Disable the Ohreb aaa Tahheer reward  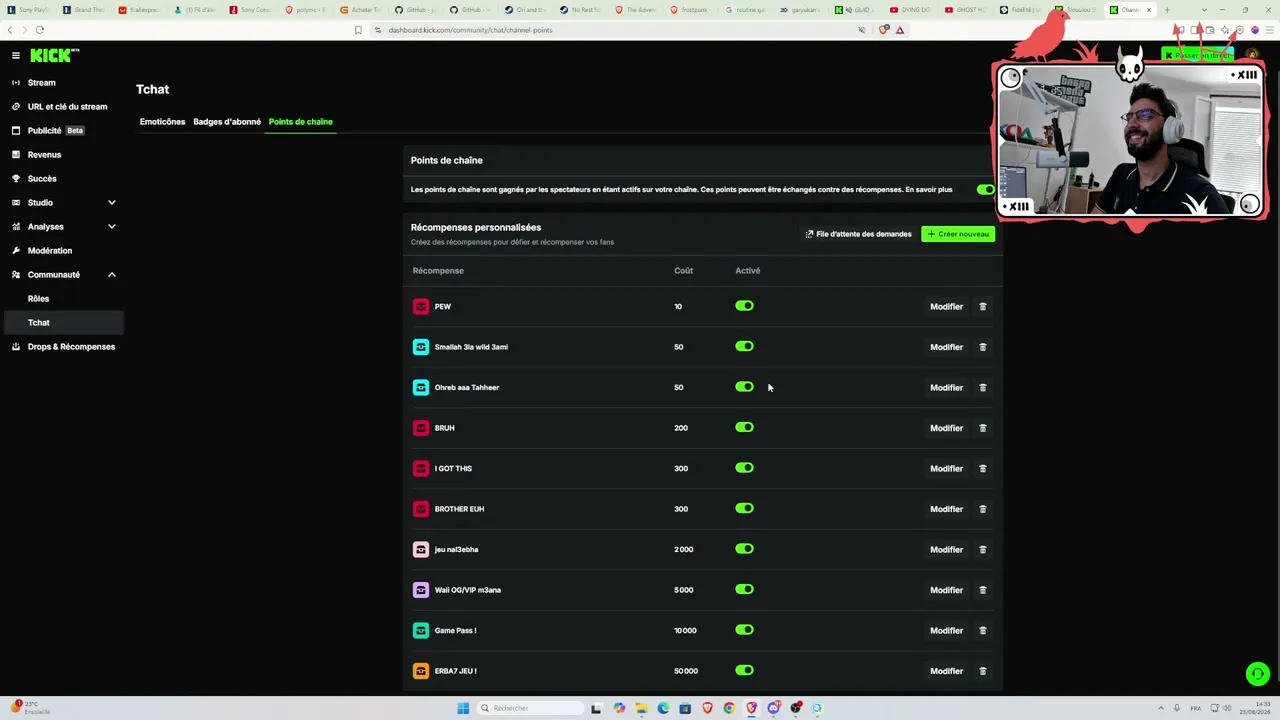click(x=744, y=387)
